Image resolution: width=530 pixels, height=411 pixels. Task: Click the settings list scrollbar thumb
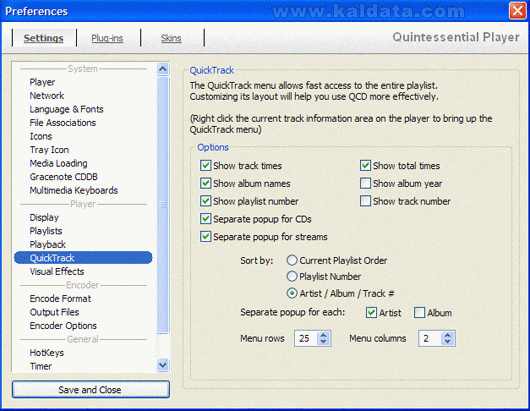(163, 205)
